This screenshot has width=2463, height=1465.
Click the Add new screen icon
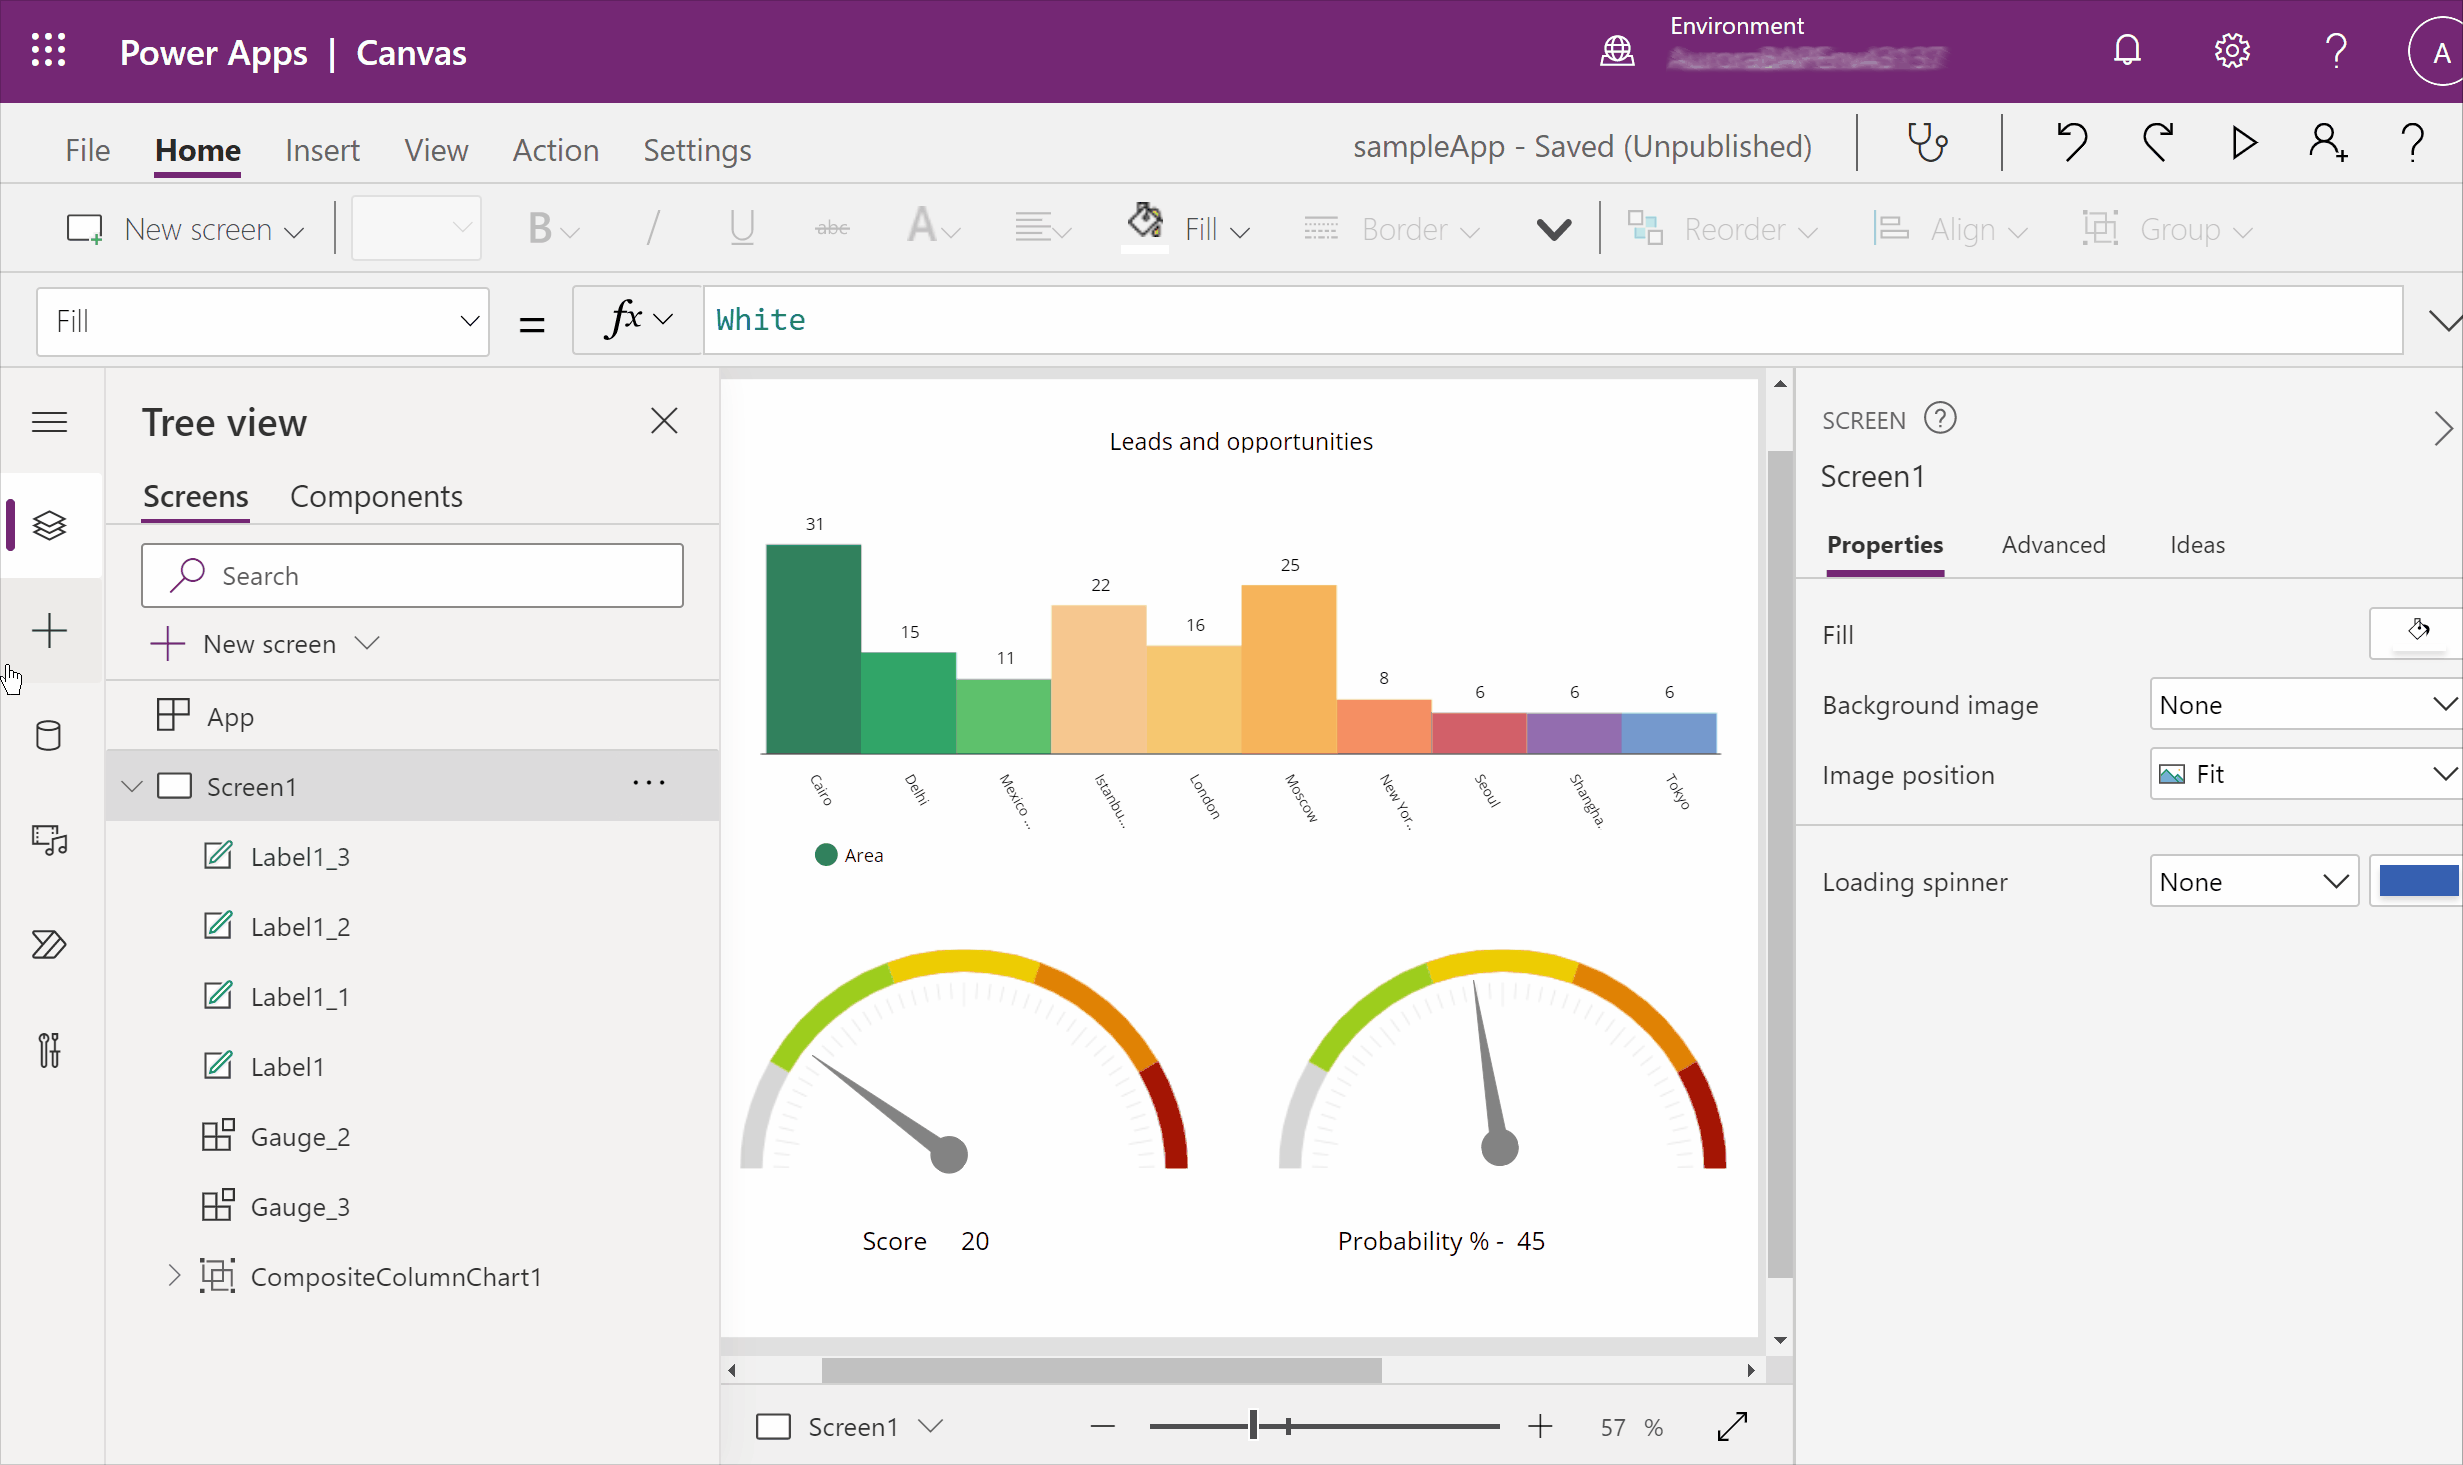47,631
